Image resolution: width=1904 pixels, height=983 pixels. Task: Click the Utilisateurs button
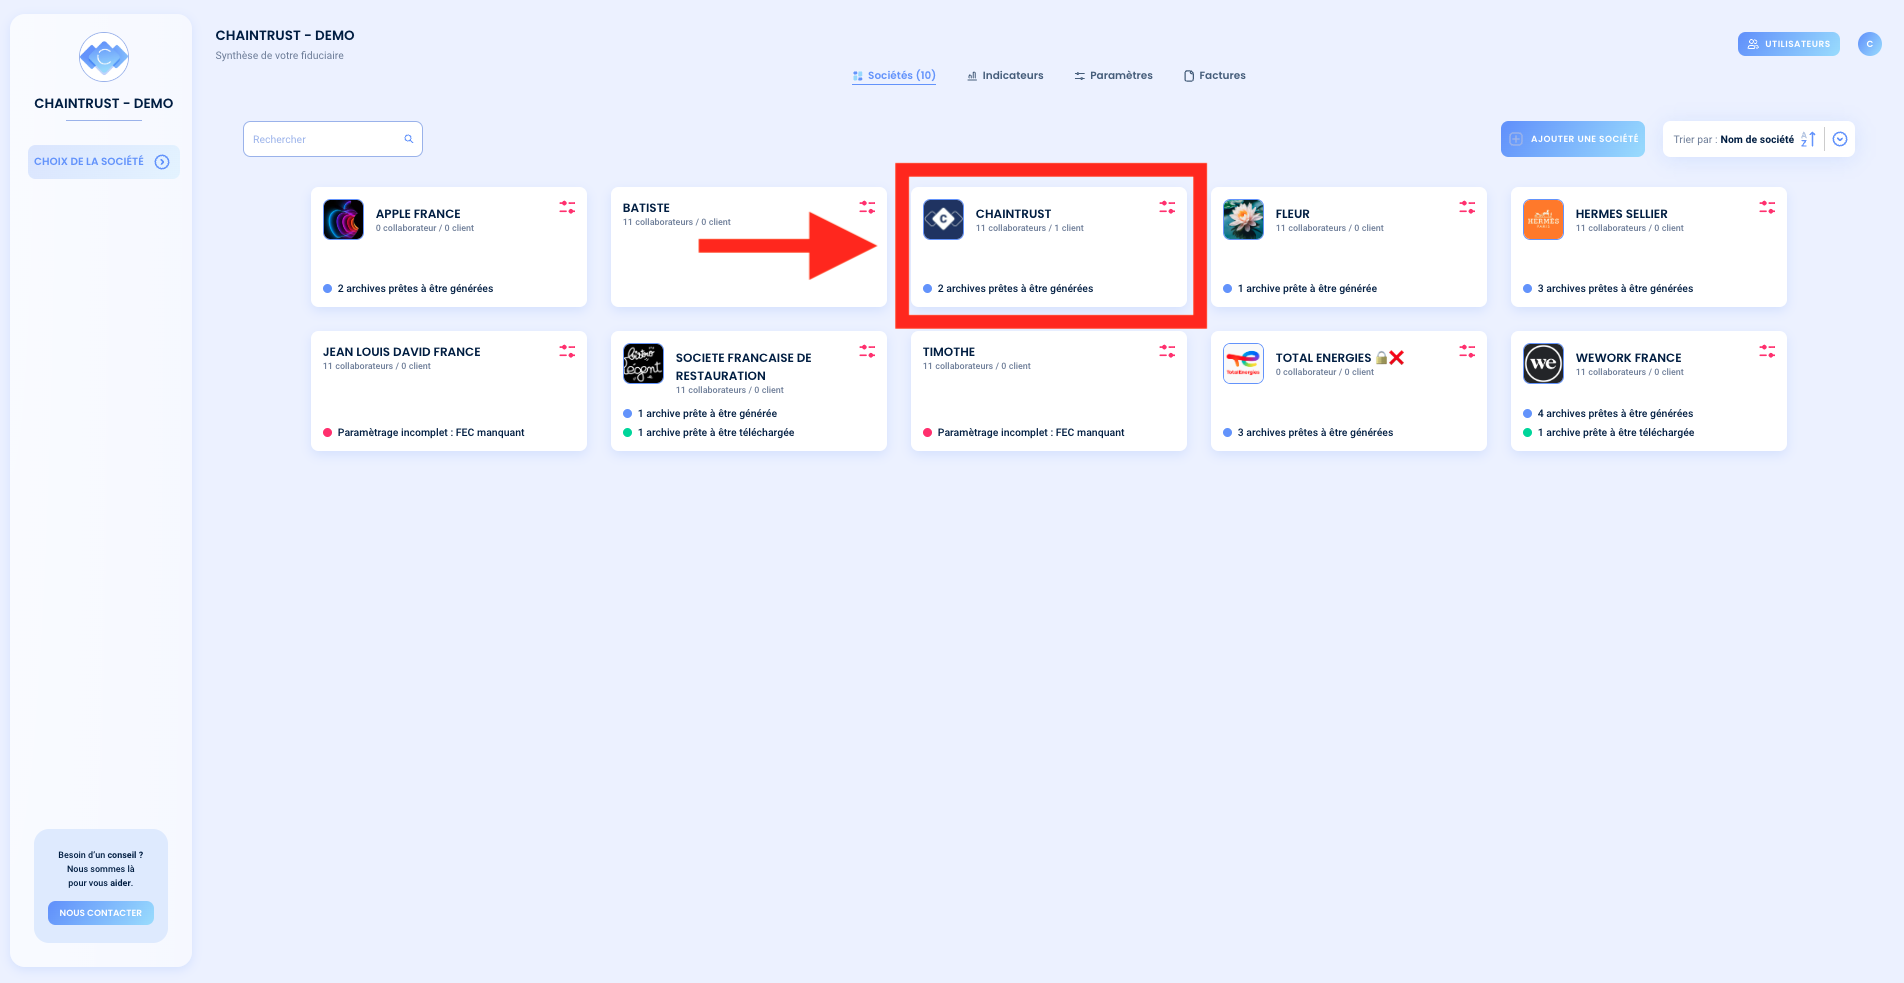pyautogui.click(x=1788, y=44)
